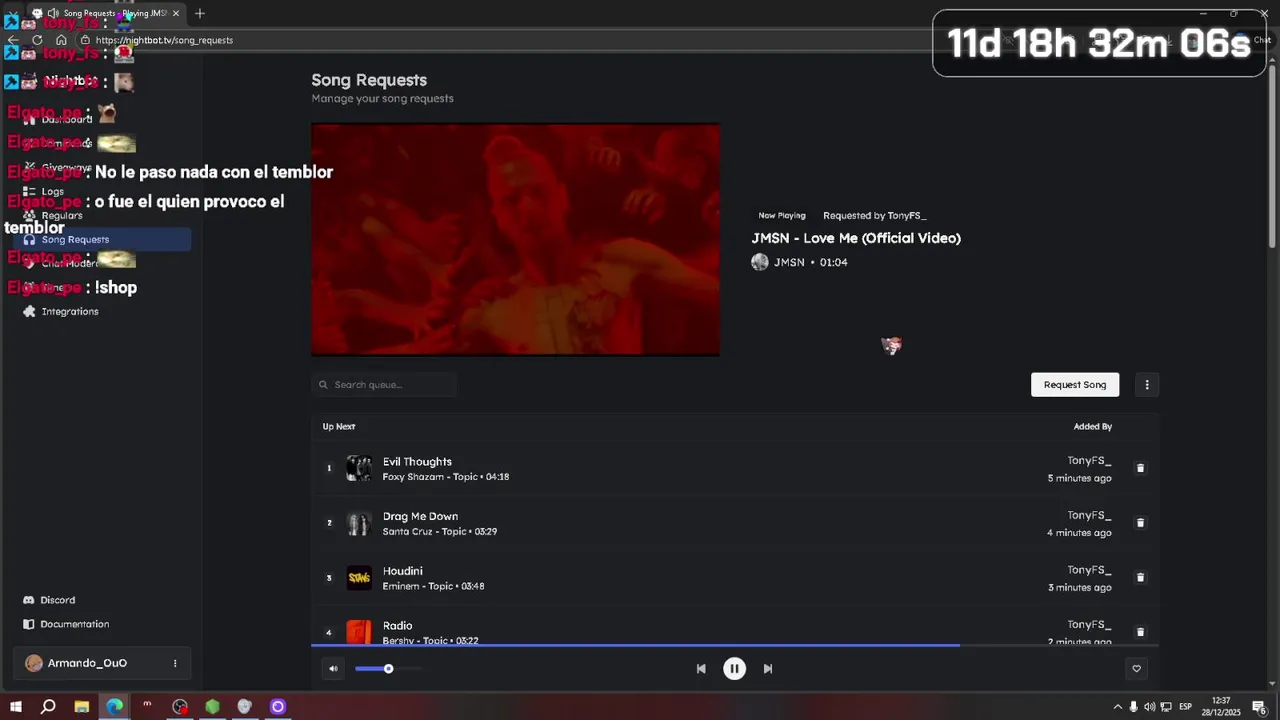Click the Armando_OuO profile avatar
Image resolution: width=1280 pixels, height=720 pixels.
[x=34, y=663]
